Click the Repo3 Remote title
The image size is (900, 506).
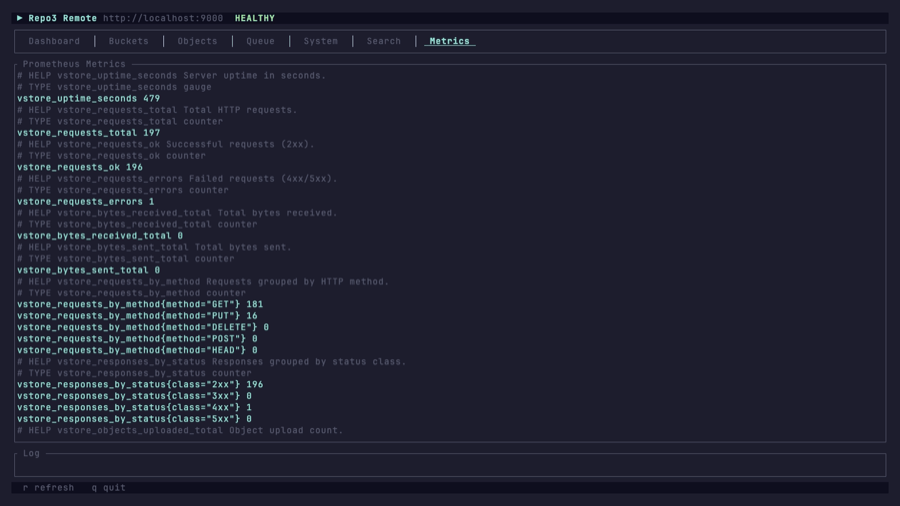[x=63, y=18]
